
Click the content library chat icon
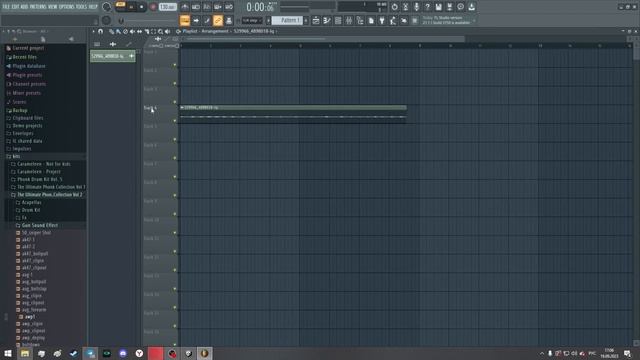pos(460,7)
